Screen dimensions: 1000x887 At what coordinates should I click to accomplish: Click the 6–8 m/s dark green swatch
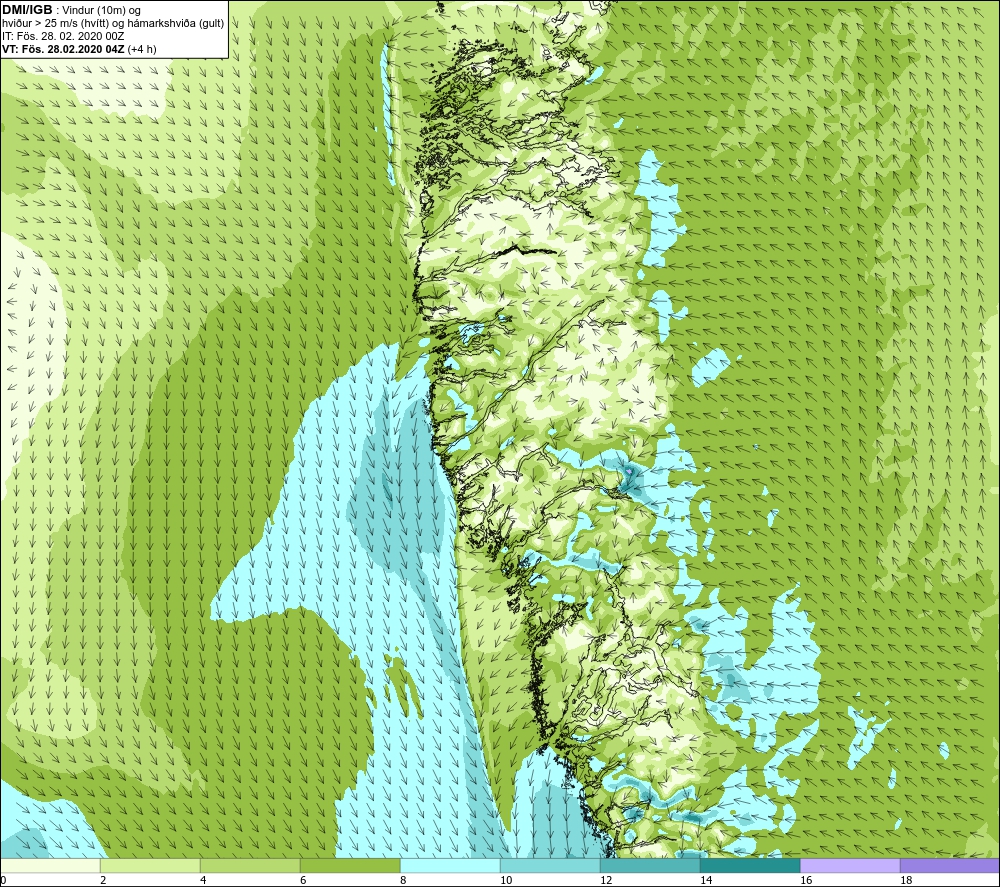coord(350,865)
